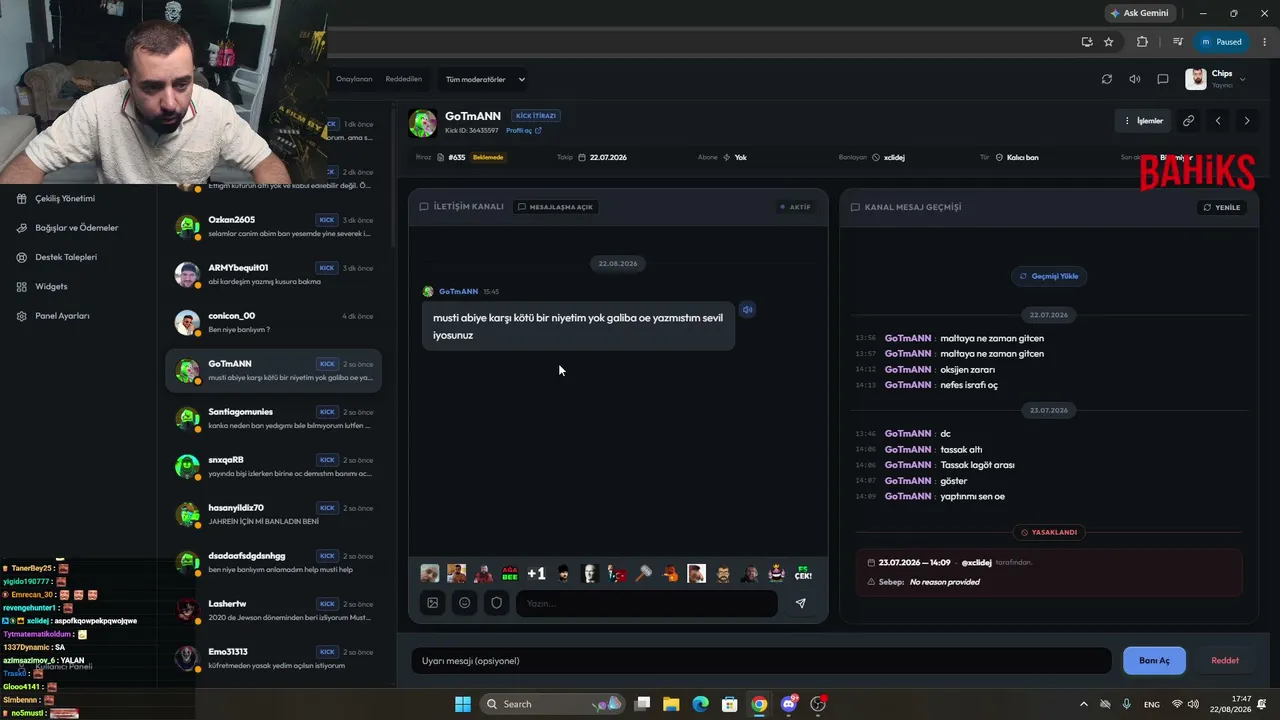Click the Tassak lagöt arası history message

[977, 465]
